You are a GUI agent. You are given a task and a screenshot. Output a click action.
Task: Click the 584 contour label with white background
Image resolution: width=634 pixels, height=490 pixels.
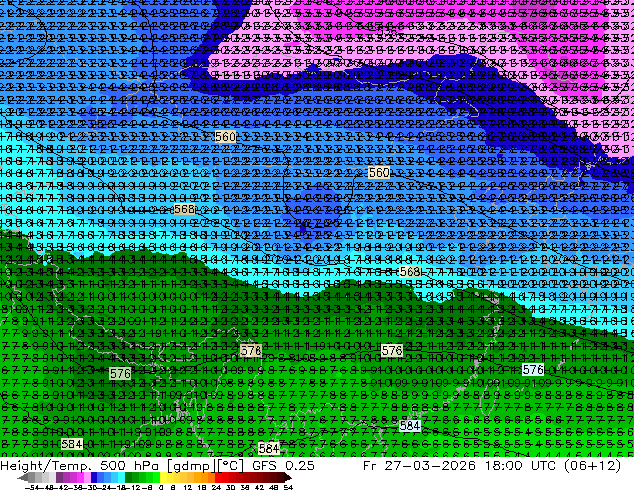410,426
